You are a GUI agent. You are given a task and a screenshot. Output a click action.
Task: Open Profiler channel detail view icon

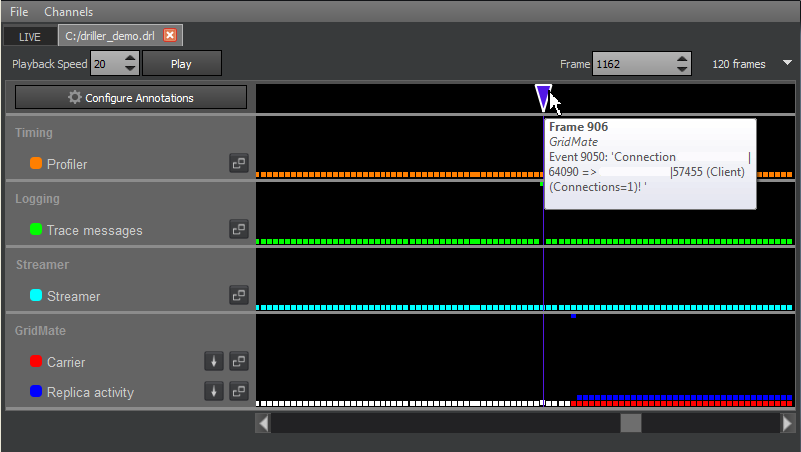(x=238, y=164)
